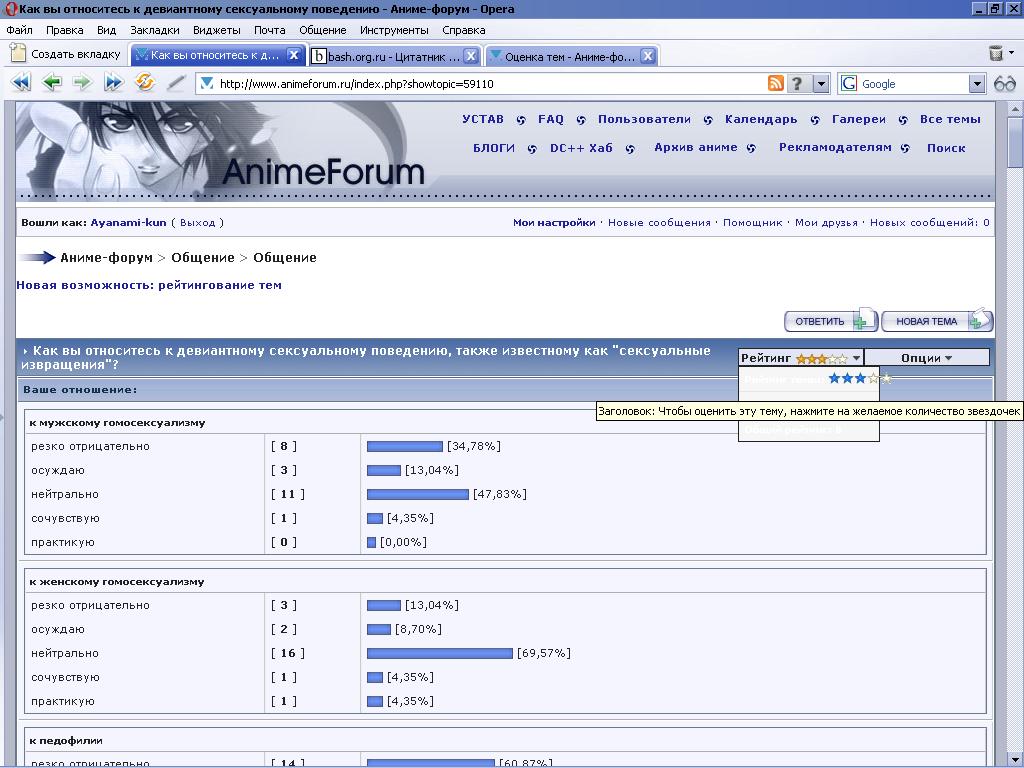Open the Общение menu in menu bar

(x=323, y=30)
